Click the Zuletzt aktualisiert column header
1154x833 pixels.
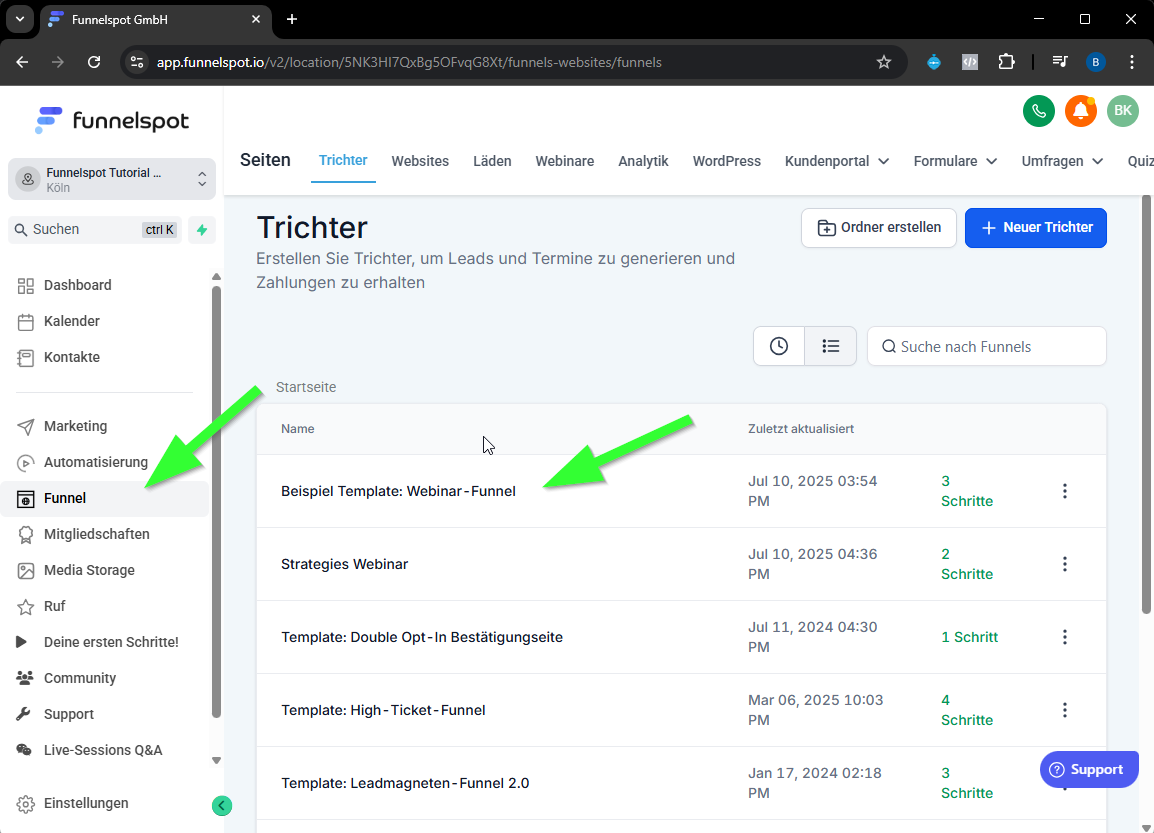point(801,429)
